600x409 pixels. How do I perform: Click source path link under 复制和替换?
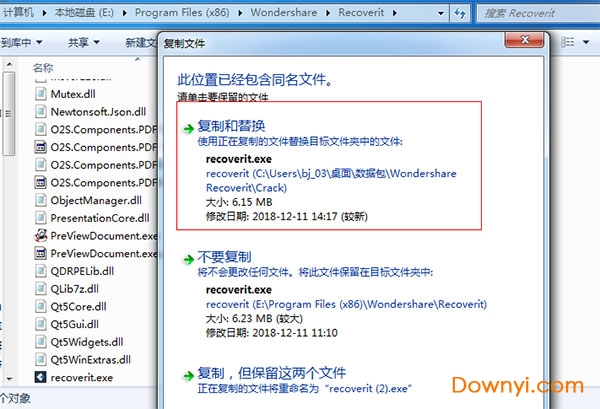point(331,181)
